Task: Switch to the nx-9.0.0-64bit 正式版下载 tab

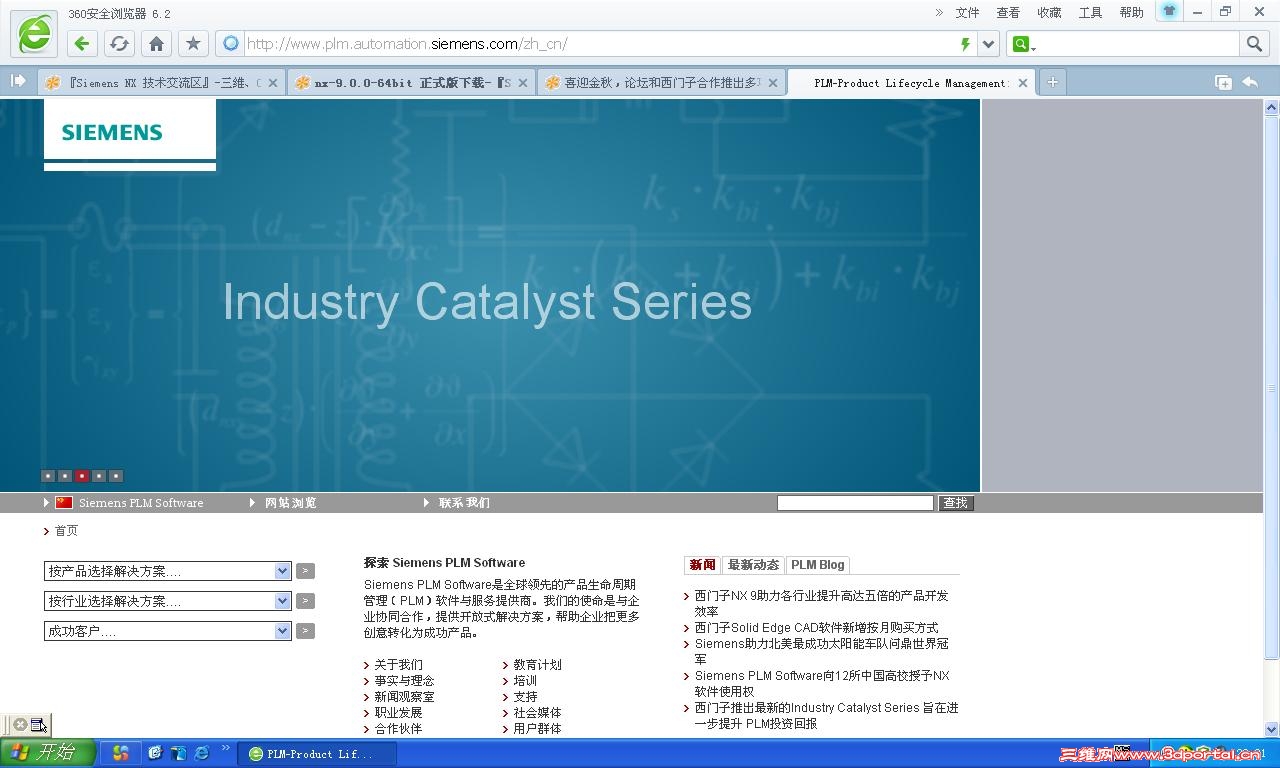Action: pos(411,83)
